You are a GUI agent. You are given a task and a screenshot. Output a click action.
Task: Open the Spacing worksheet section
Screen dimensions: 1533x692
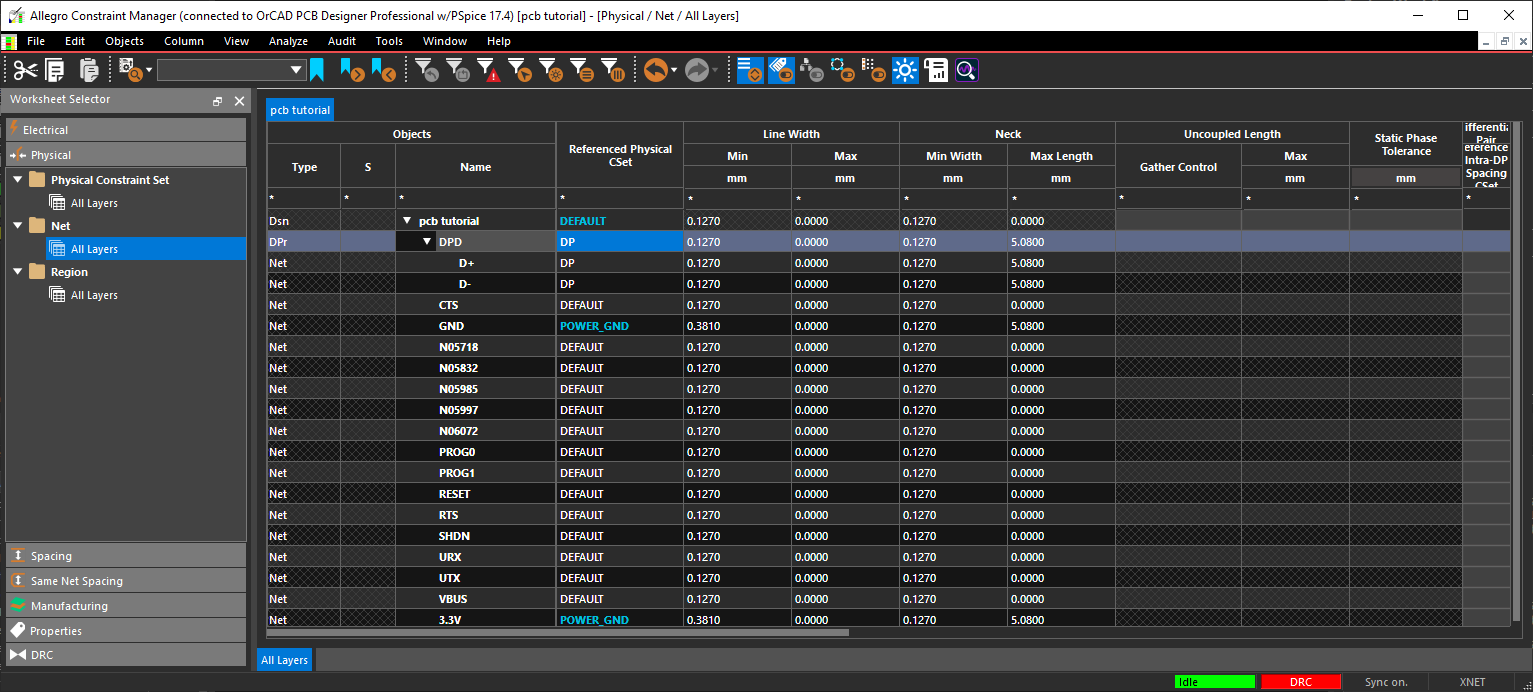click(x=51, y=556)
